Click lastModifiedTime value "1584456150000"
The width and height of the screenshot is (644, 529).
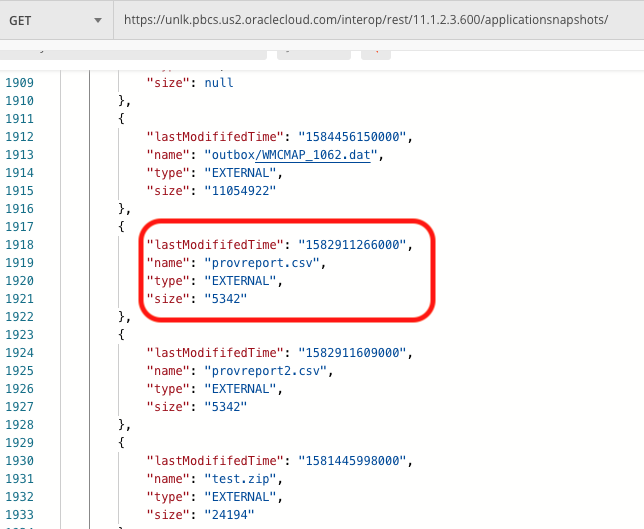pyautogui.click(x=354, y=136)
